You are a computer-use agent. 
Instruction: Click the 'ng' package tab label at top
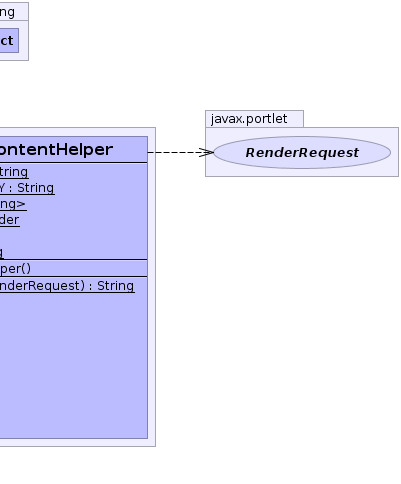click(7, 13)
